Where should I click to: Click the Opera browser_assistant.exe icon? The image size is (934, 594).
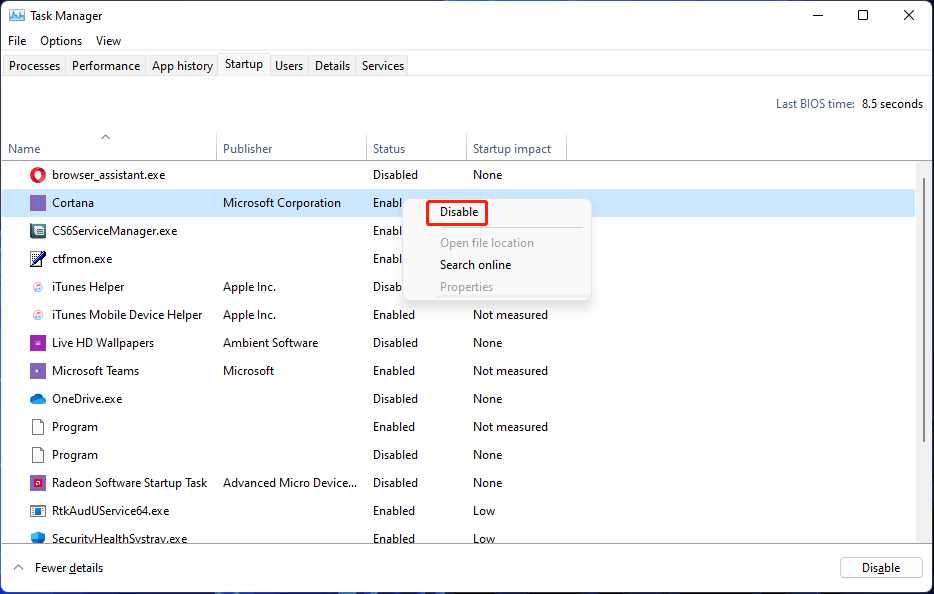point(38,175)
